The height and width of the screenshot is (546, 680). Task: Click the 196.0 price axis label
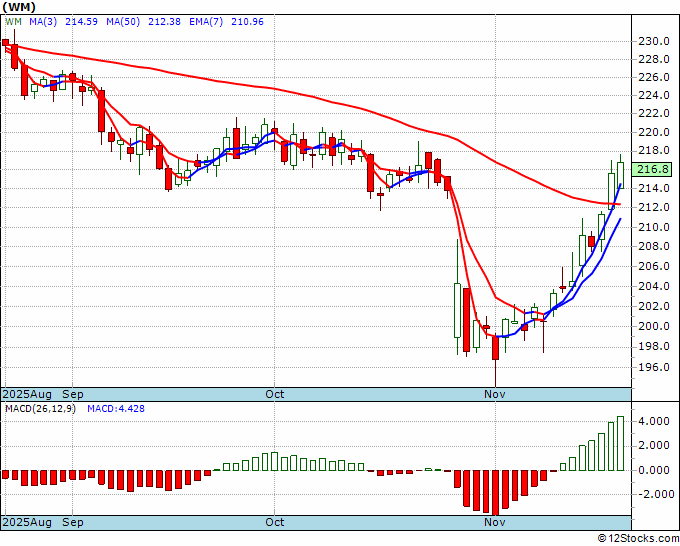click(x=654, y=367)
